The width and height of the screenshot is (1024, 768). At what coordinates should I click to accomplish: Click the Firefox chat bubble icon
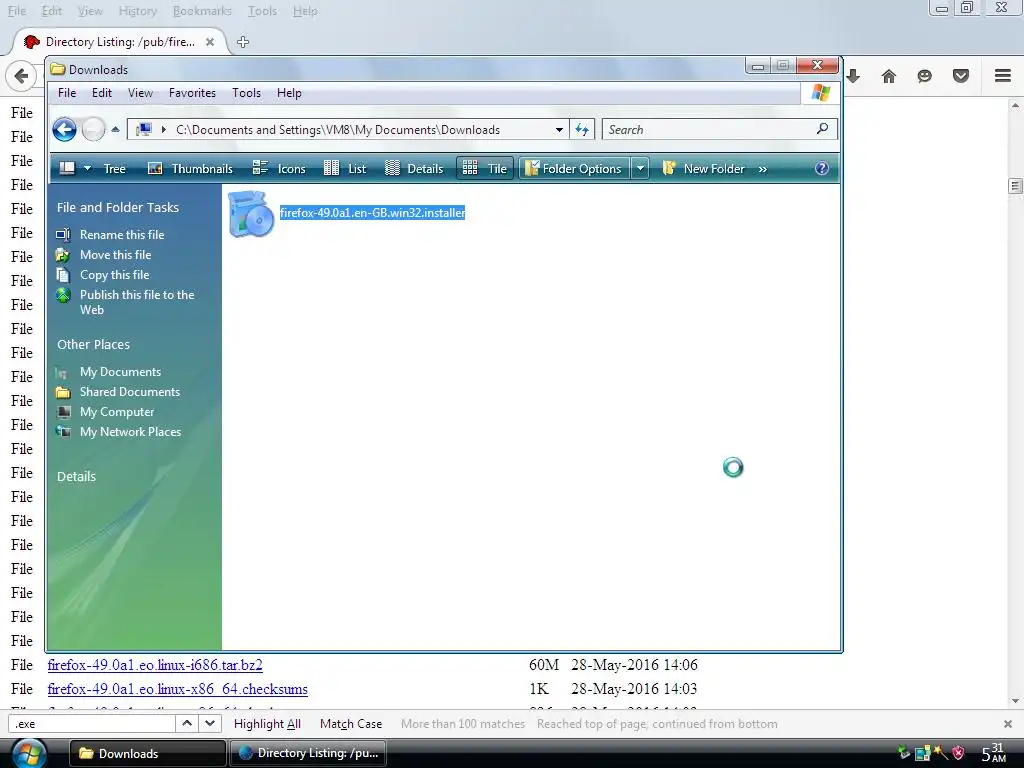pos(925,76)
